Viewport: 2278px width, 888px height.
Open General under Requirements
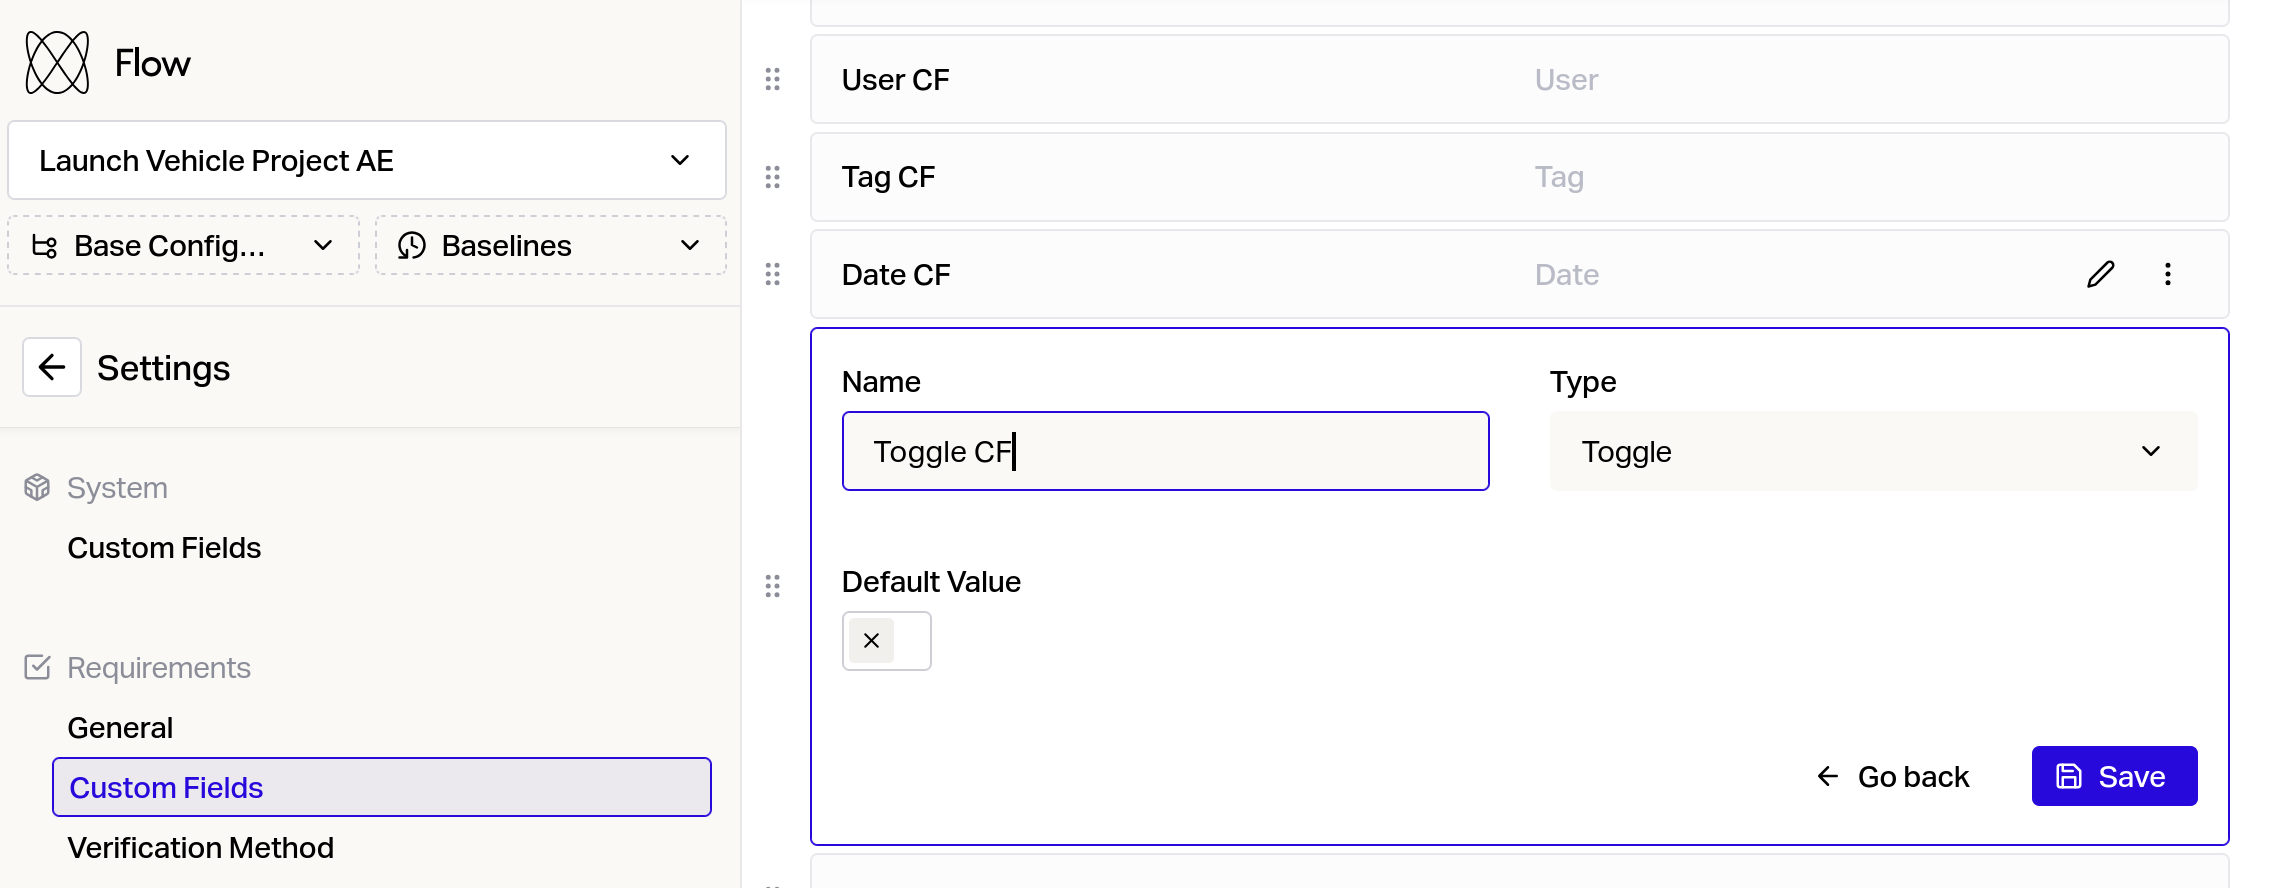[x=120, y=728]
